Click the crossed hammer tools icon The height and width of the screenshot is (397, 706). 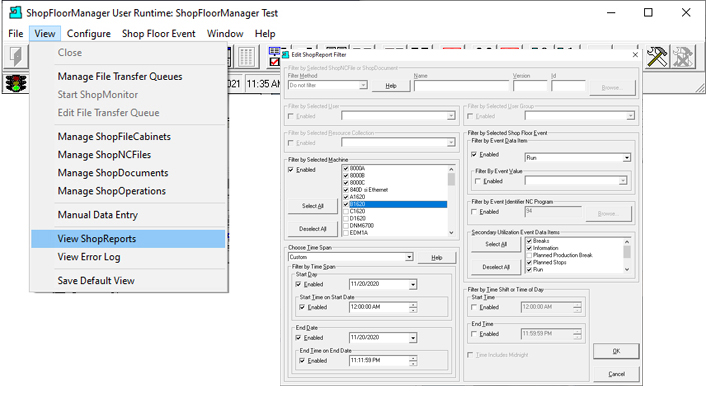coord(657,57)
